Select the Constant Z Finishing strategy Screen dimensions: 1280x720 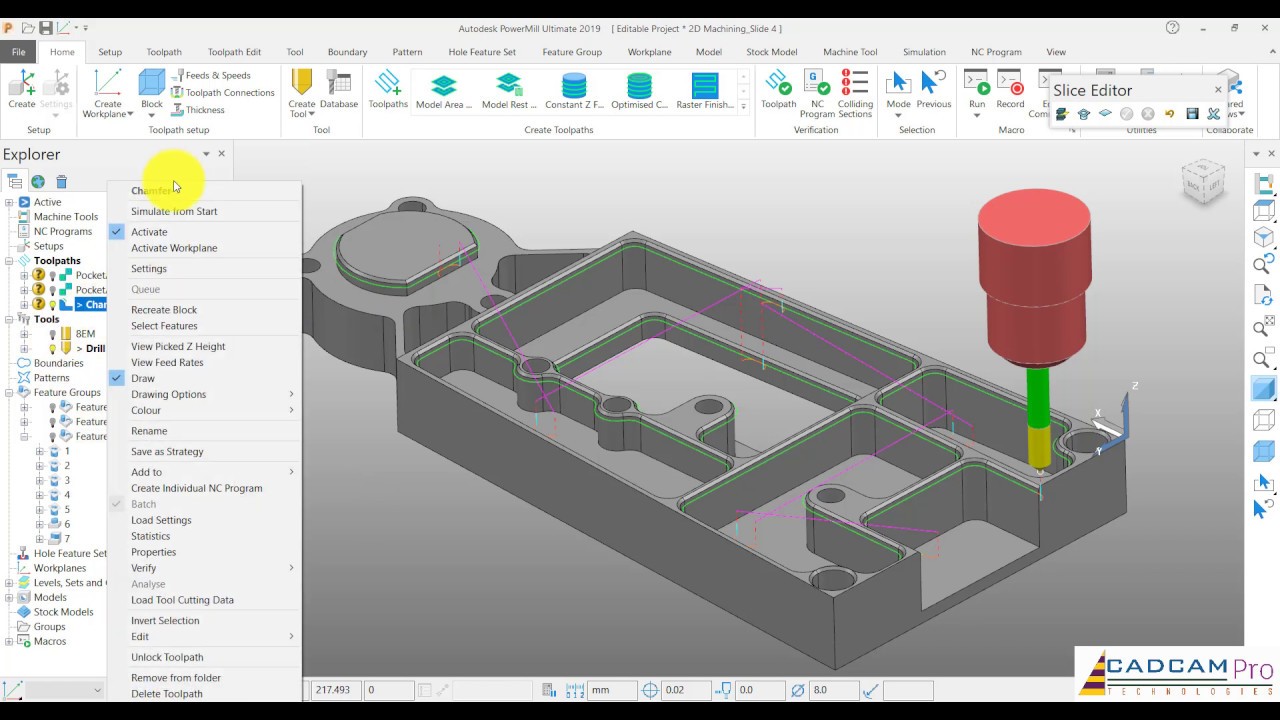click(x=574, y=90)
